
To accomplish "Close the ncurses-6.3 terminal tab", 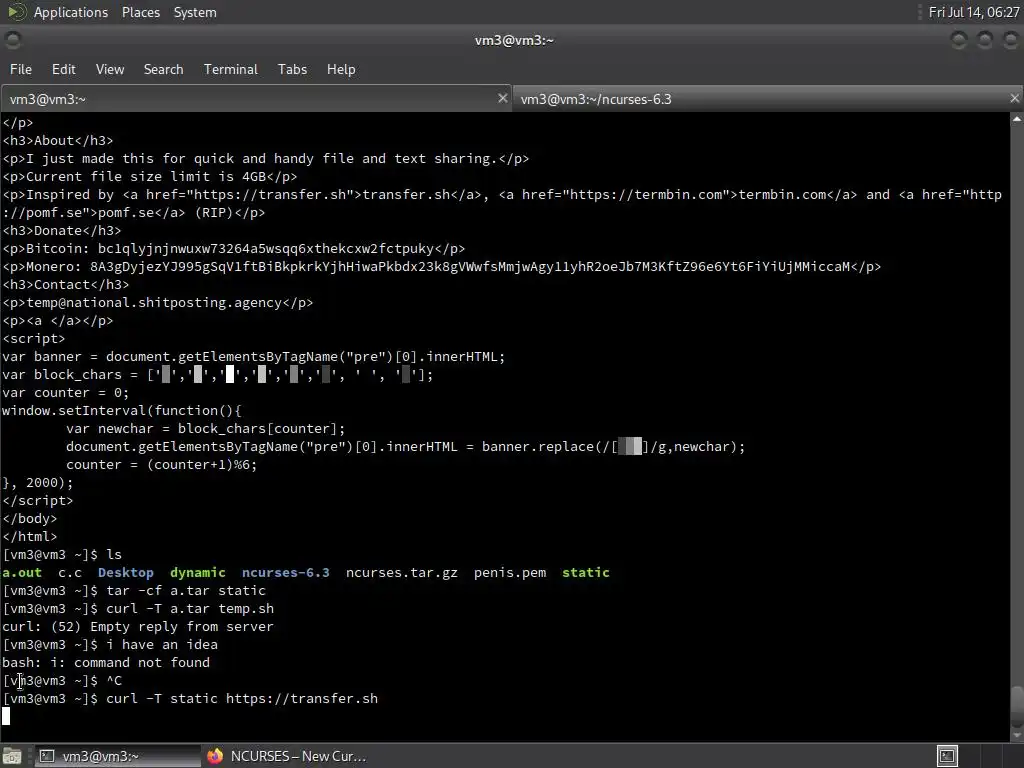I will 1014,99.
